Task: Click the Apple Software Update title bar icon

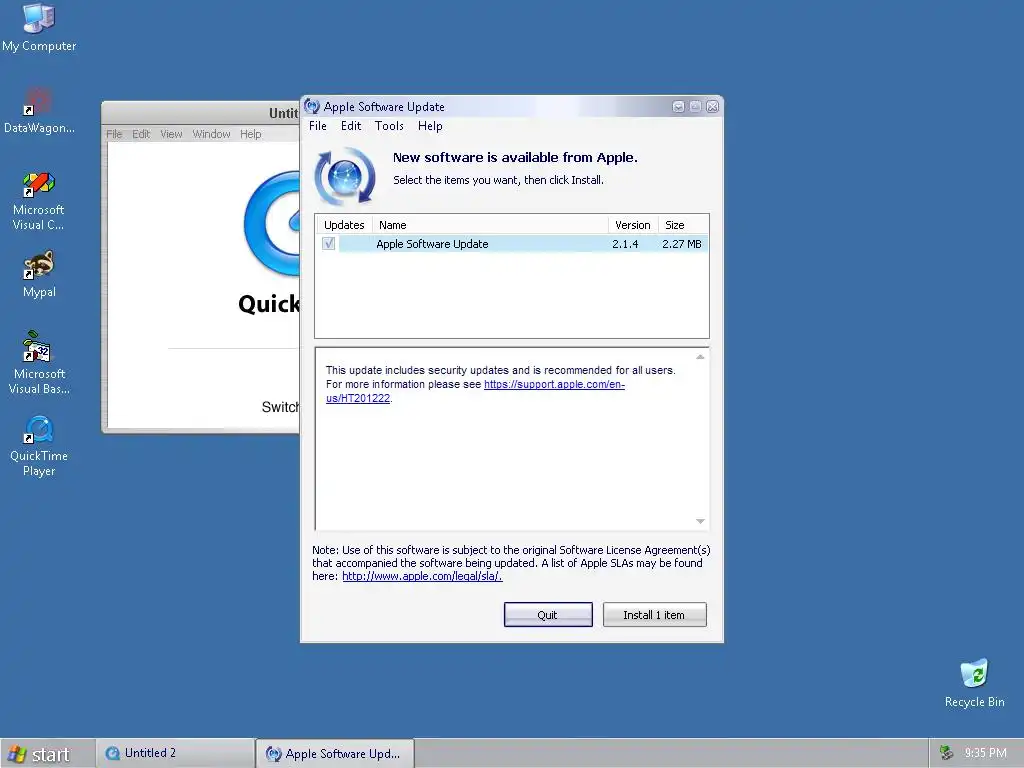Action: click(312, 106)
